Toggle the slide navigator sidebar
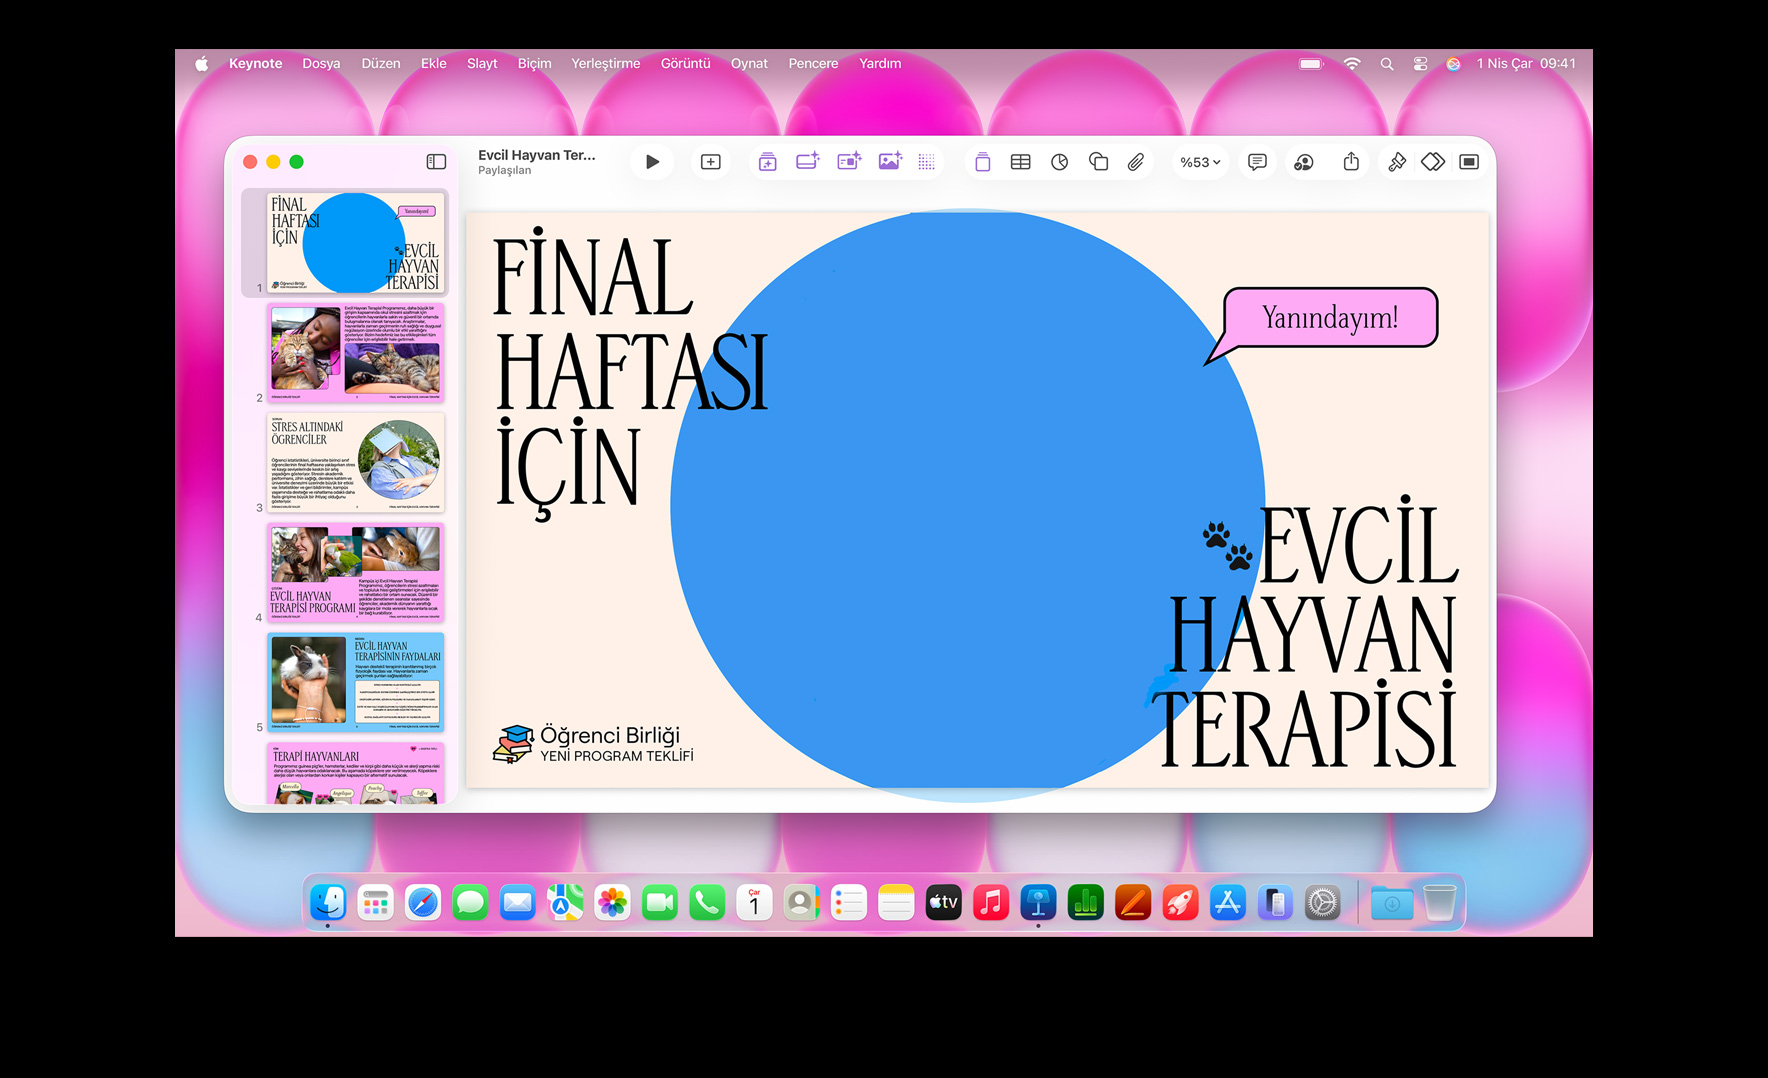The height and width of the screenshot is (1078, 1768). pyautogui.click(x=436, y=162)
